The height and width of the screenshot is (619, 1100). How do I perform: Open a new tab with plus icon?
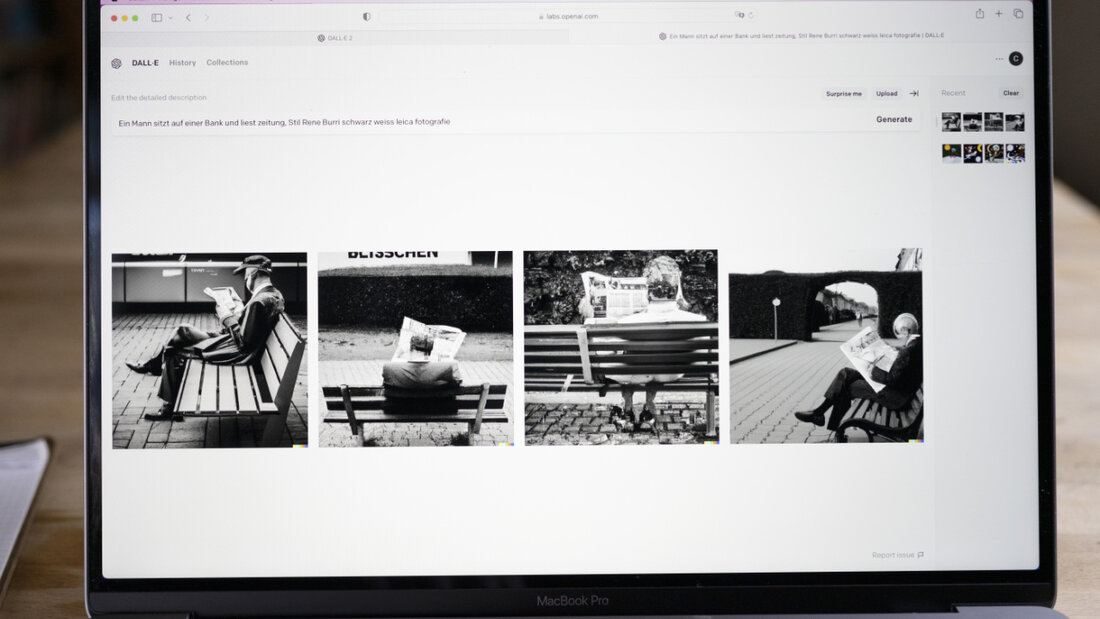point(998,14)
